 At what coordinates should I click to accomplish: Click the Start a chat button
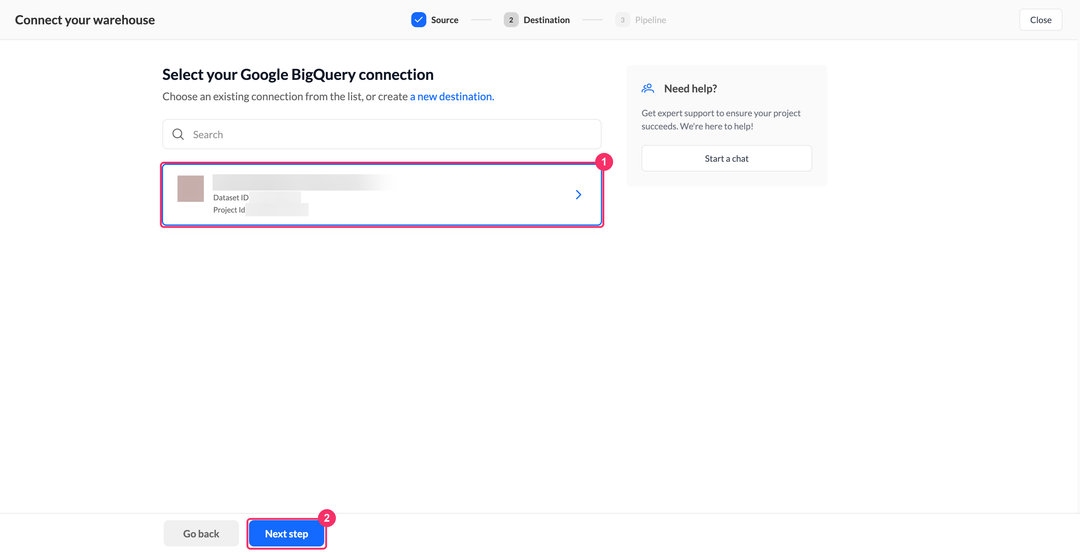(x=727, y=158)
